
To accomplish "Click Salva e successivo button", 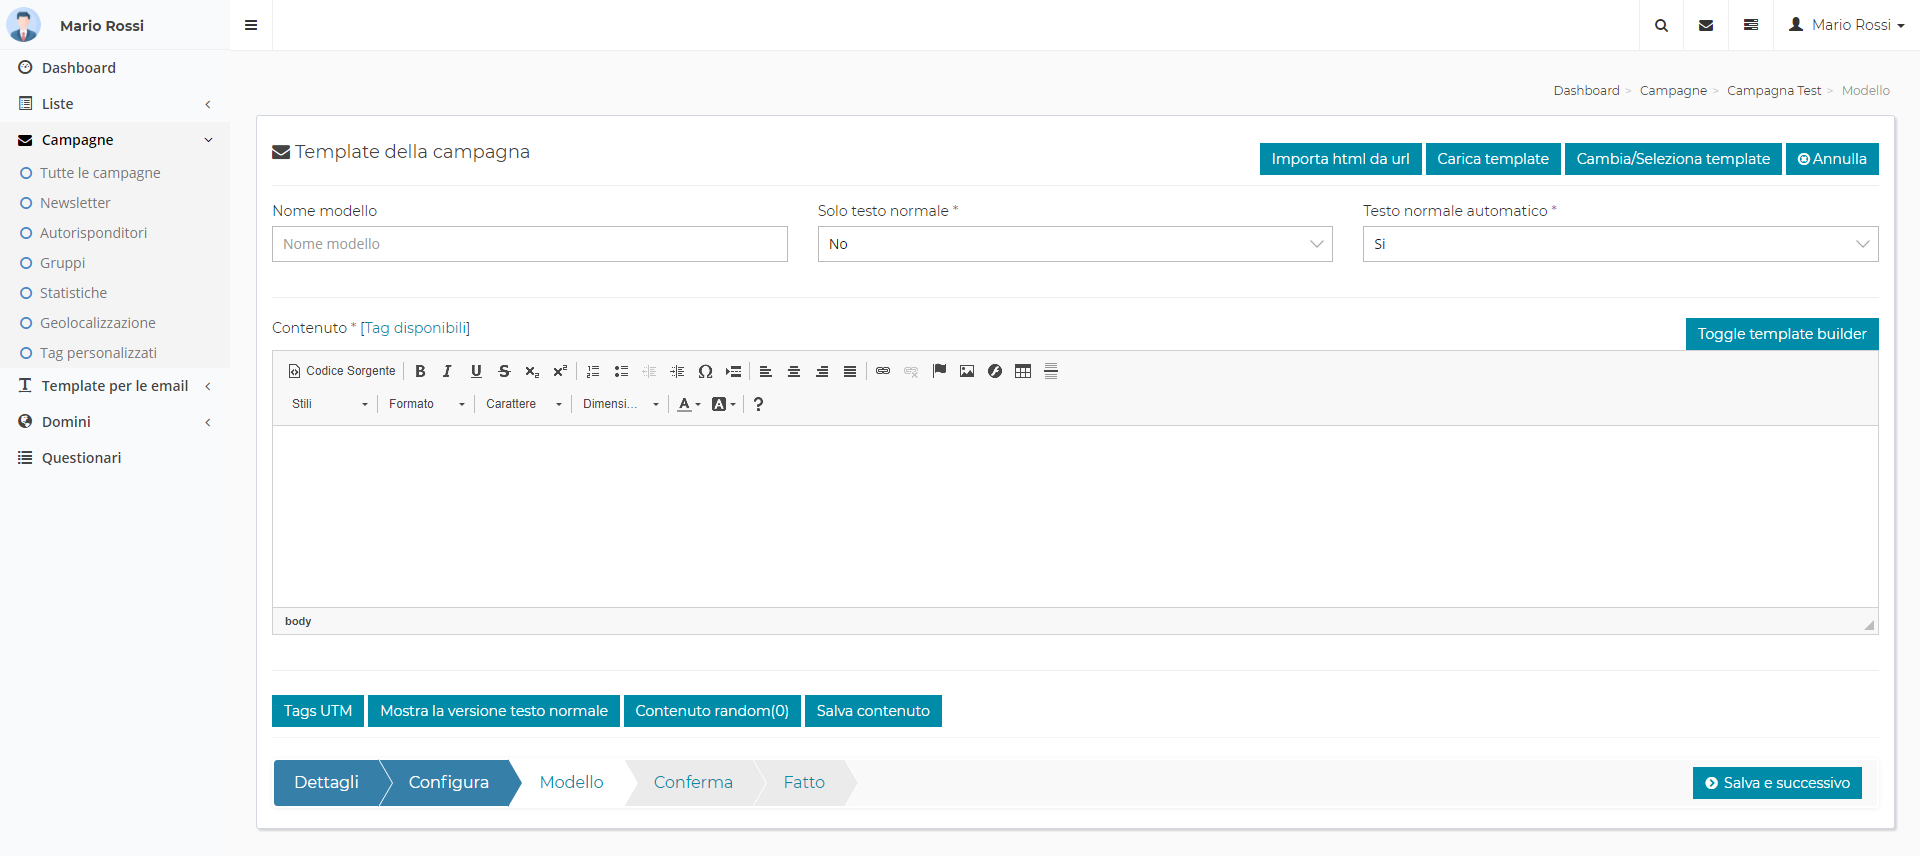I will pyautogui.click(x=1776, y=783).
